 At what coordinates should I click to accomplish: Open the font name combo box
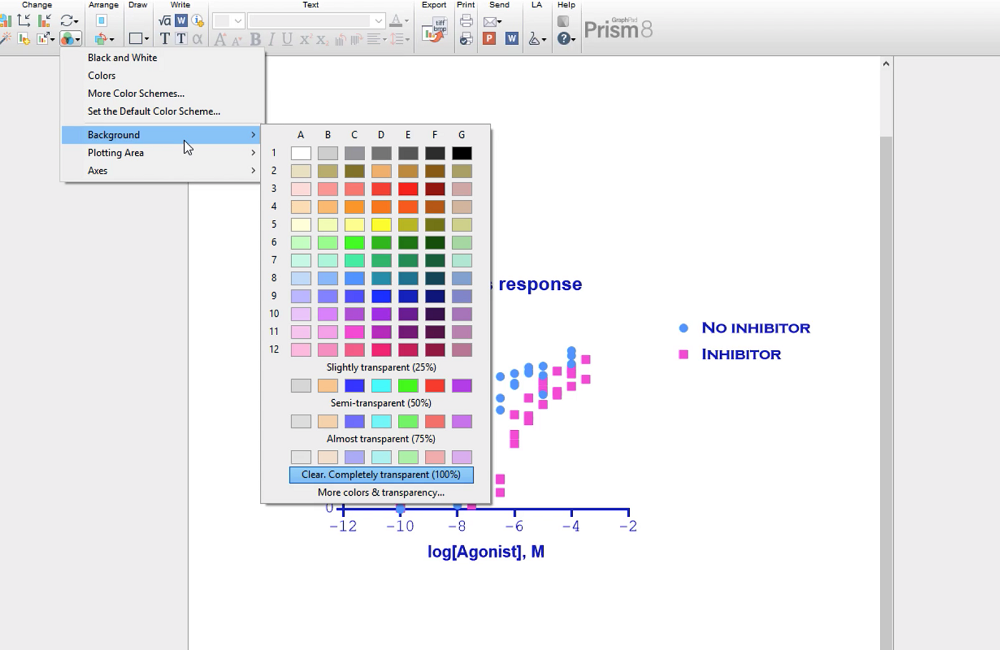pyautogui.click(x=316, y=20)
